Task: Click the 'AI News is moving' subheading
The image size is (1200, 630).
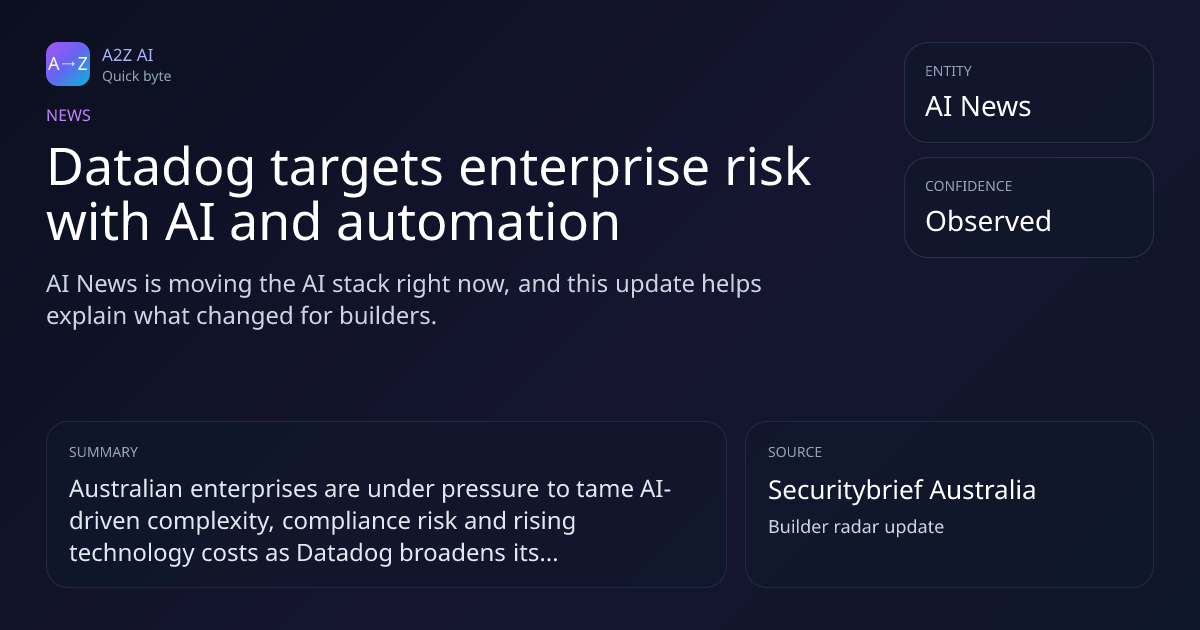Action: pos(404,300)
